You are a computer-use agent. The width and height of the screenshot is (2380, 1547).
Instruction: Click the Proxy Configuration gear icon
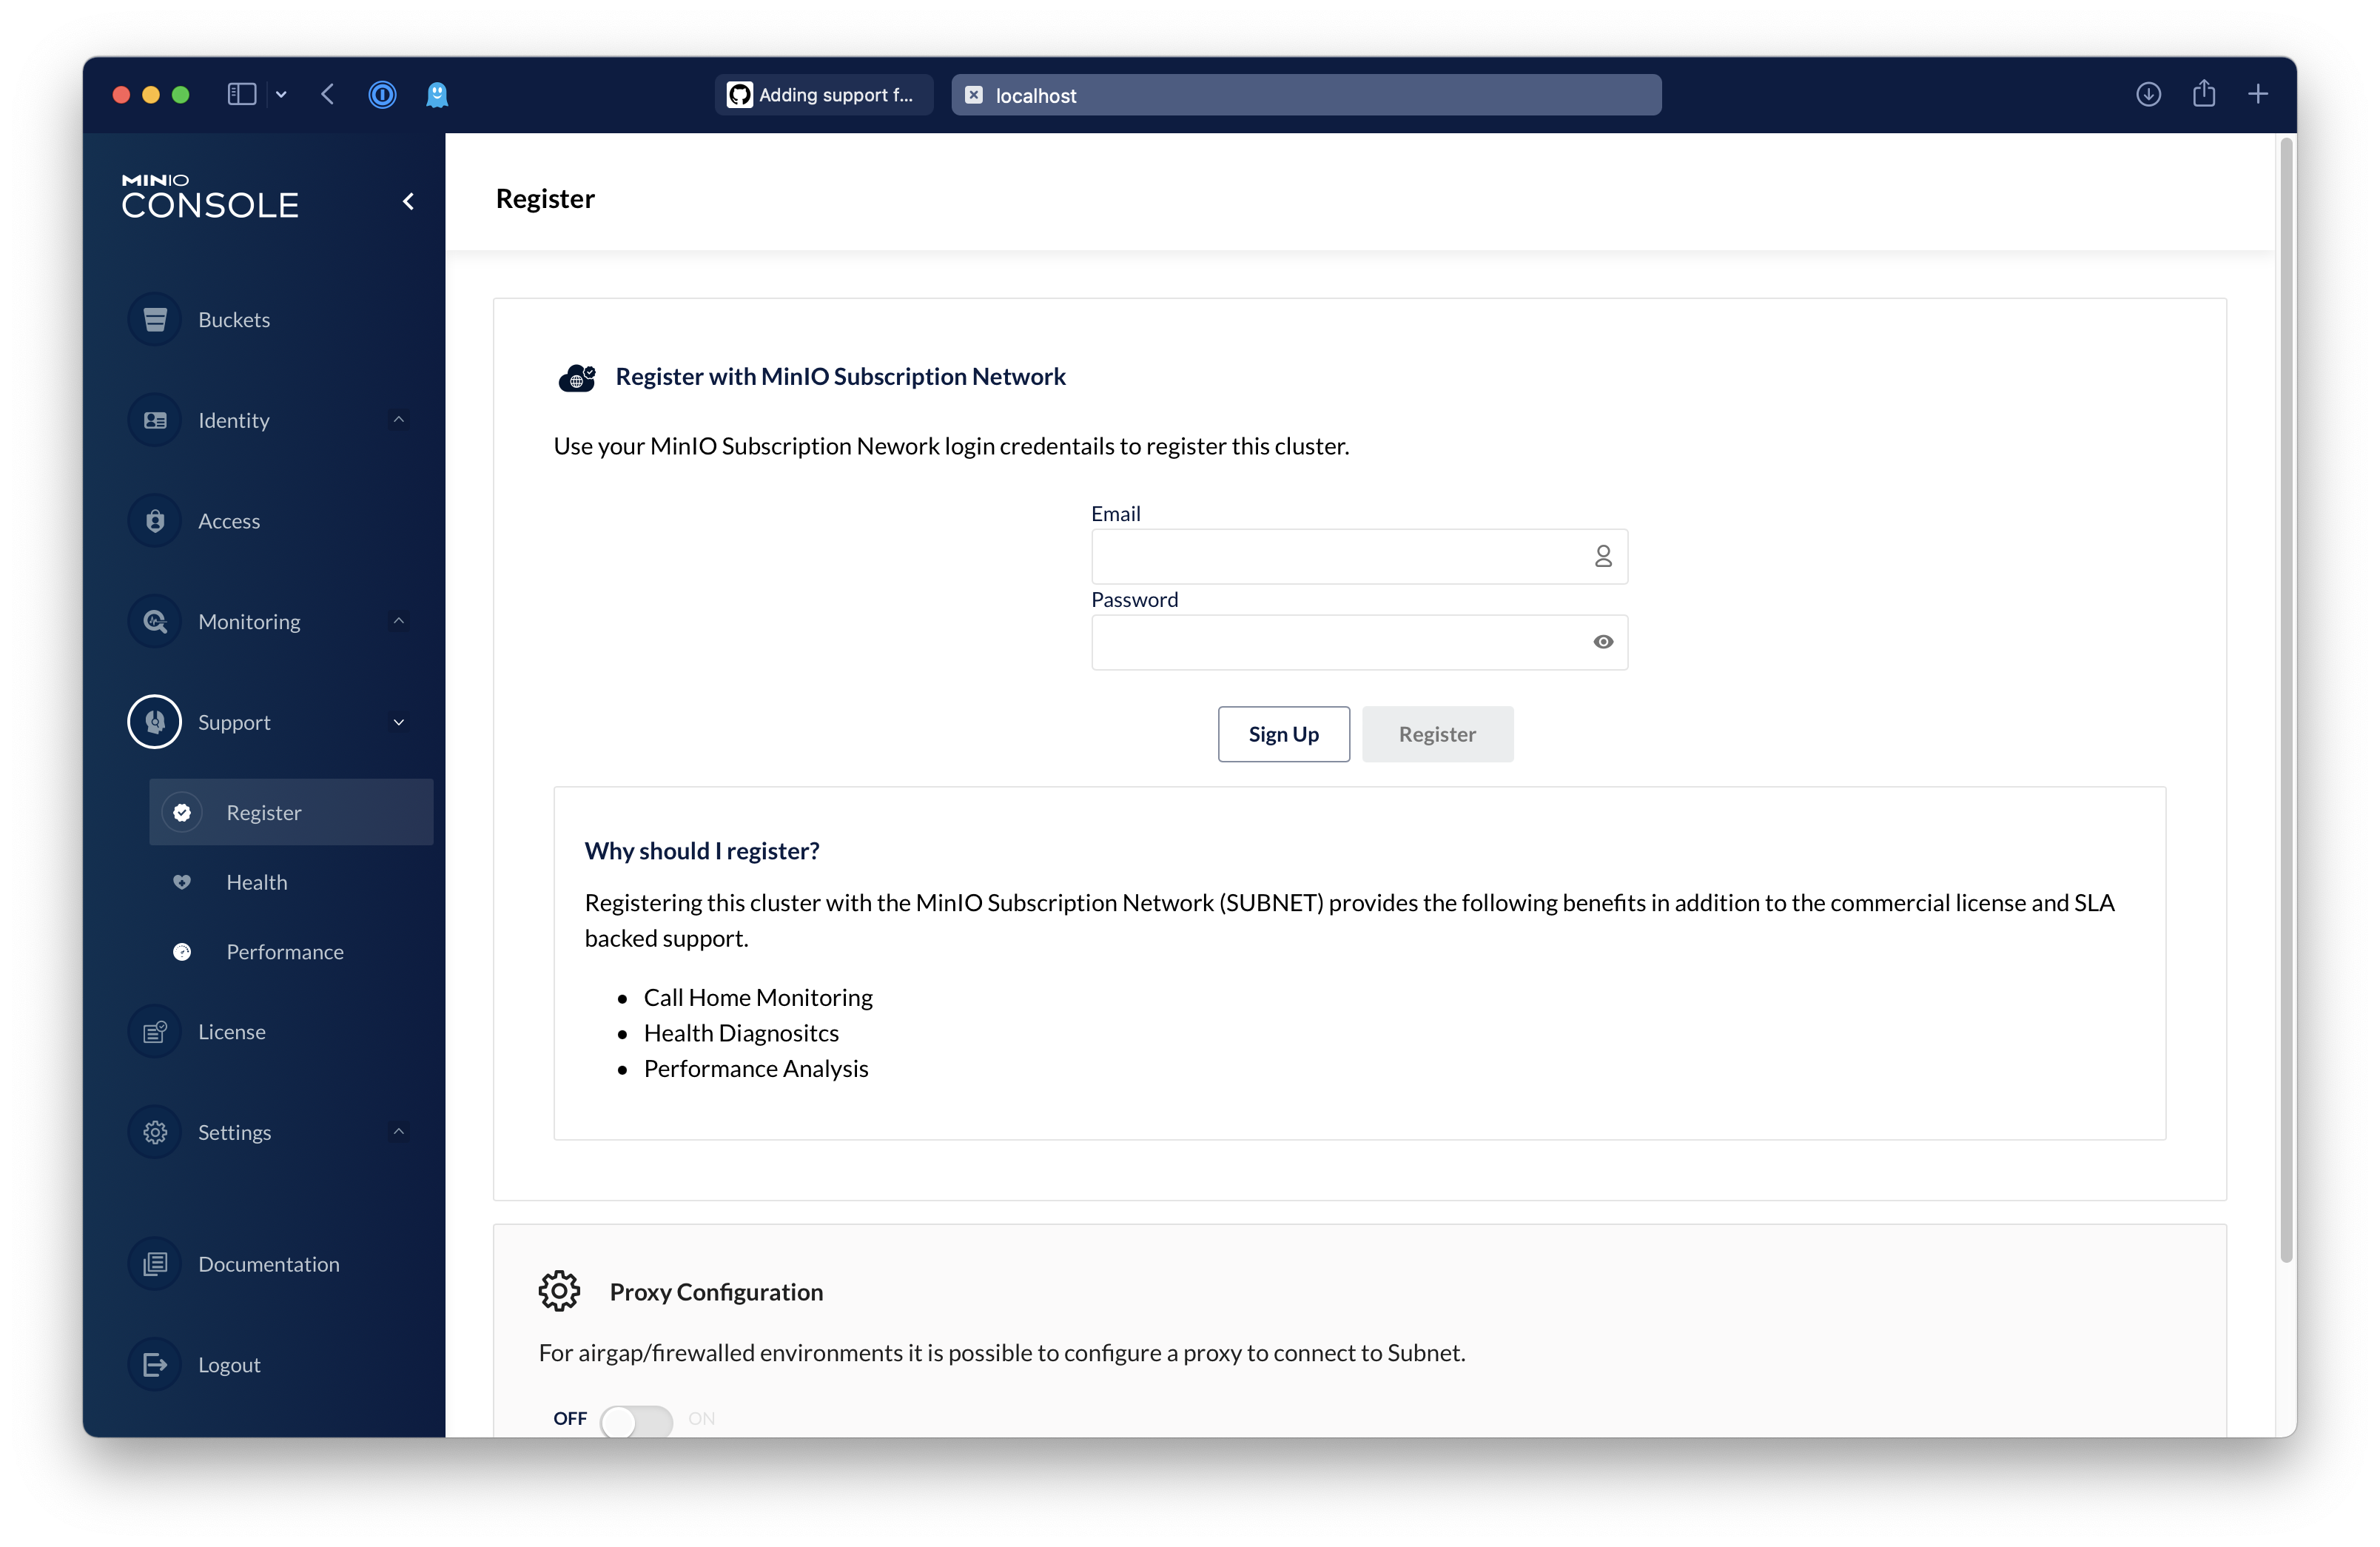click(560, 1291)
